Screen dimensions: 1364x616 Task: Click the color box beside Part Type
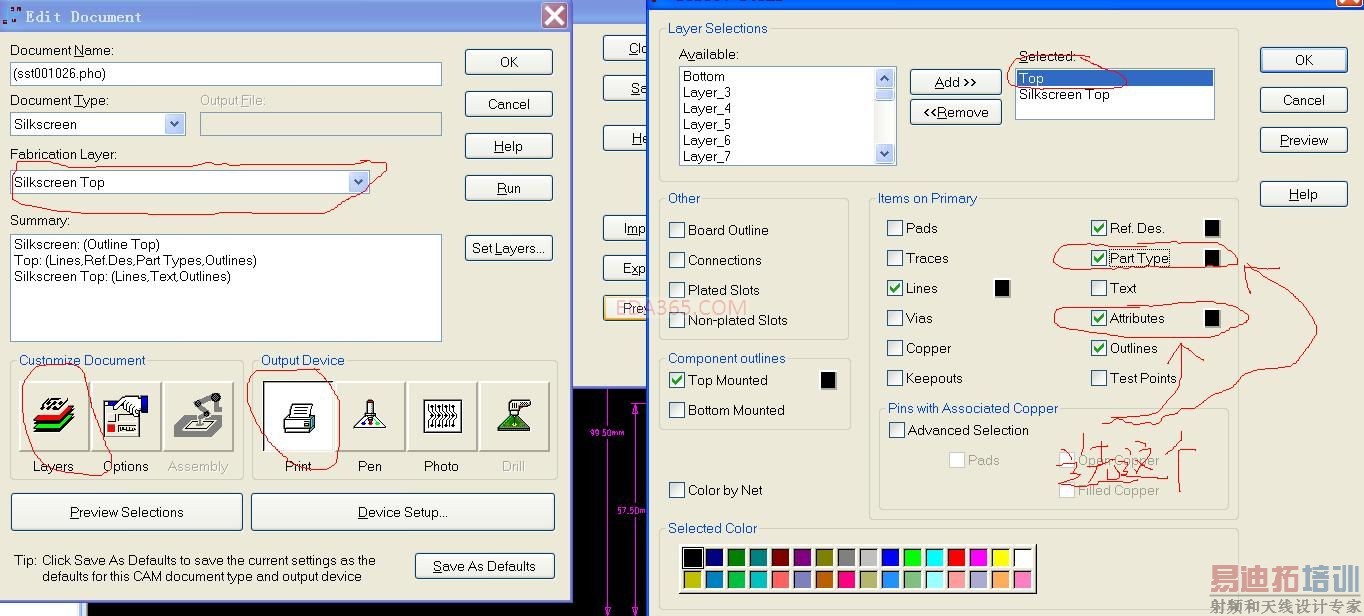coord(1212,258)
